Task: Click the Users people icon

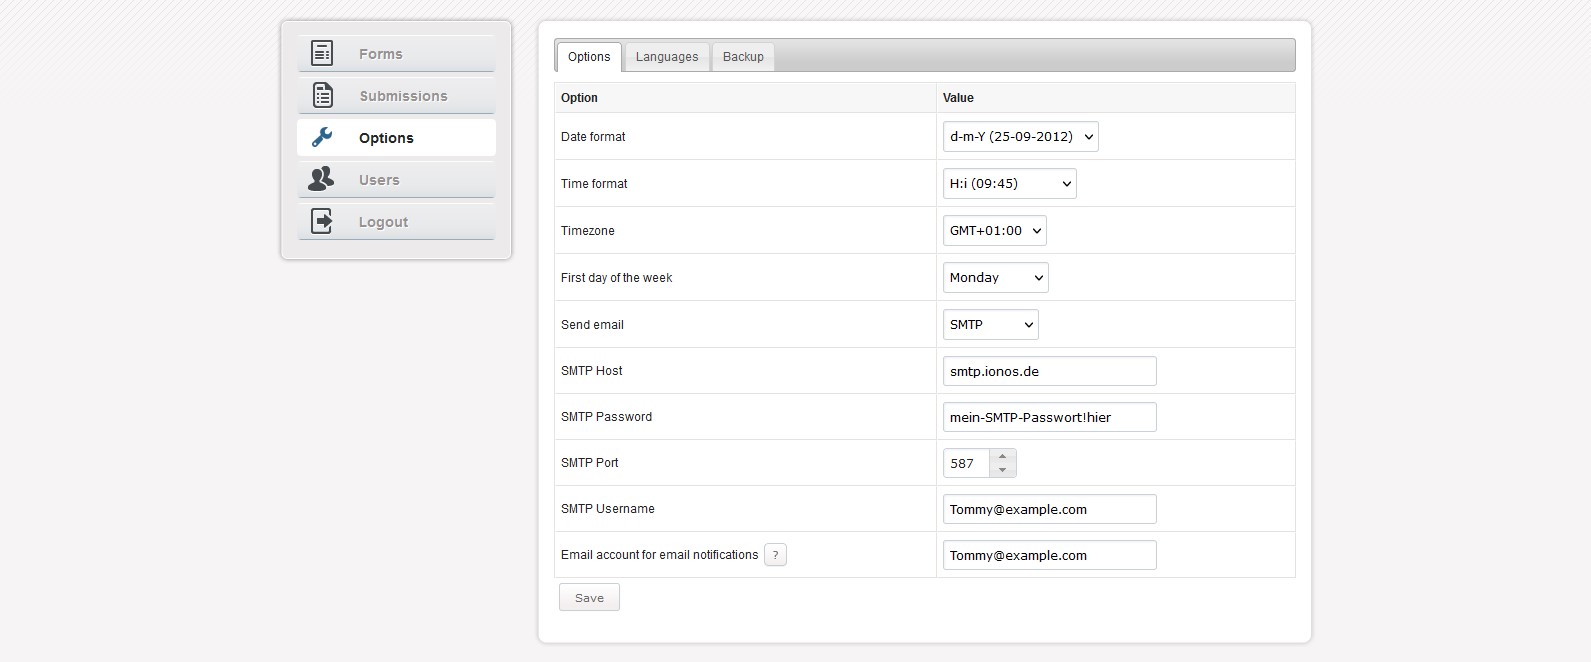Action: pos(321,179)
